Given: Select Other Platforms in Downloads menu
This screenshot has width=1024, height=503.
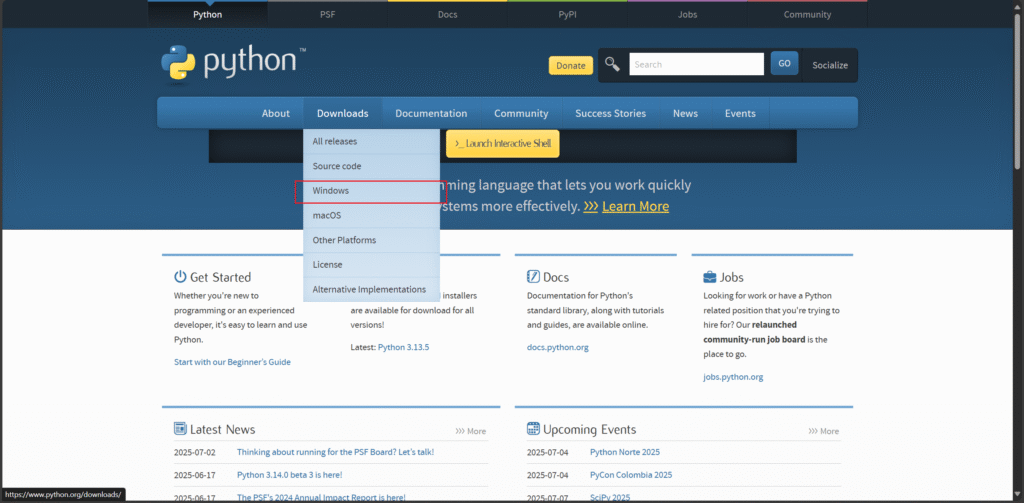Looking at the screenshot, I should (372, 240).
